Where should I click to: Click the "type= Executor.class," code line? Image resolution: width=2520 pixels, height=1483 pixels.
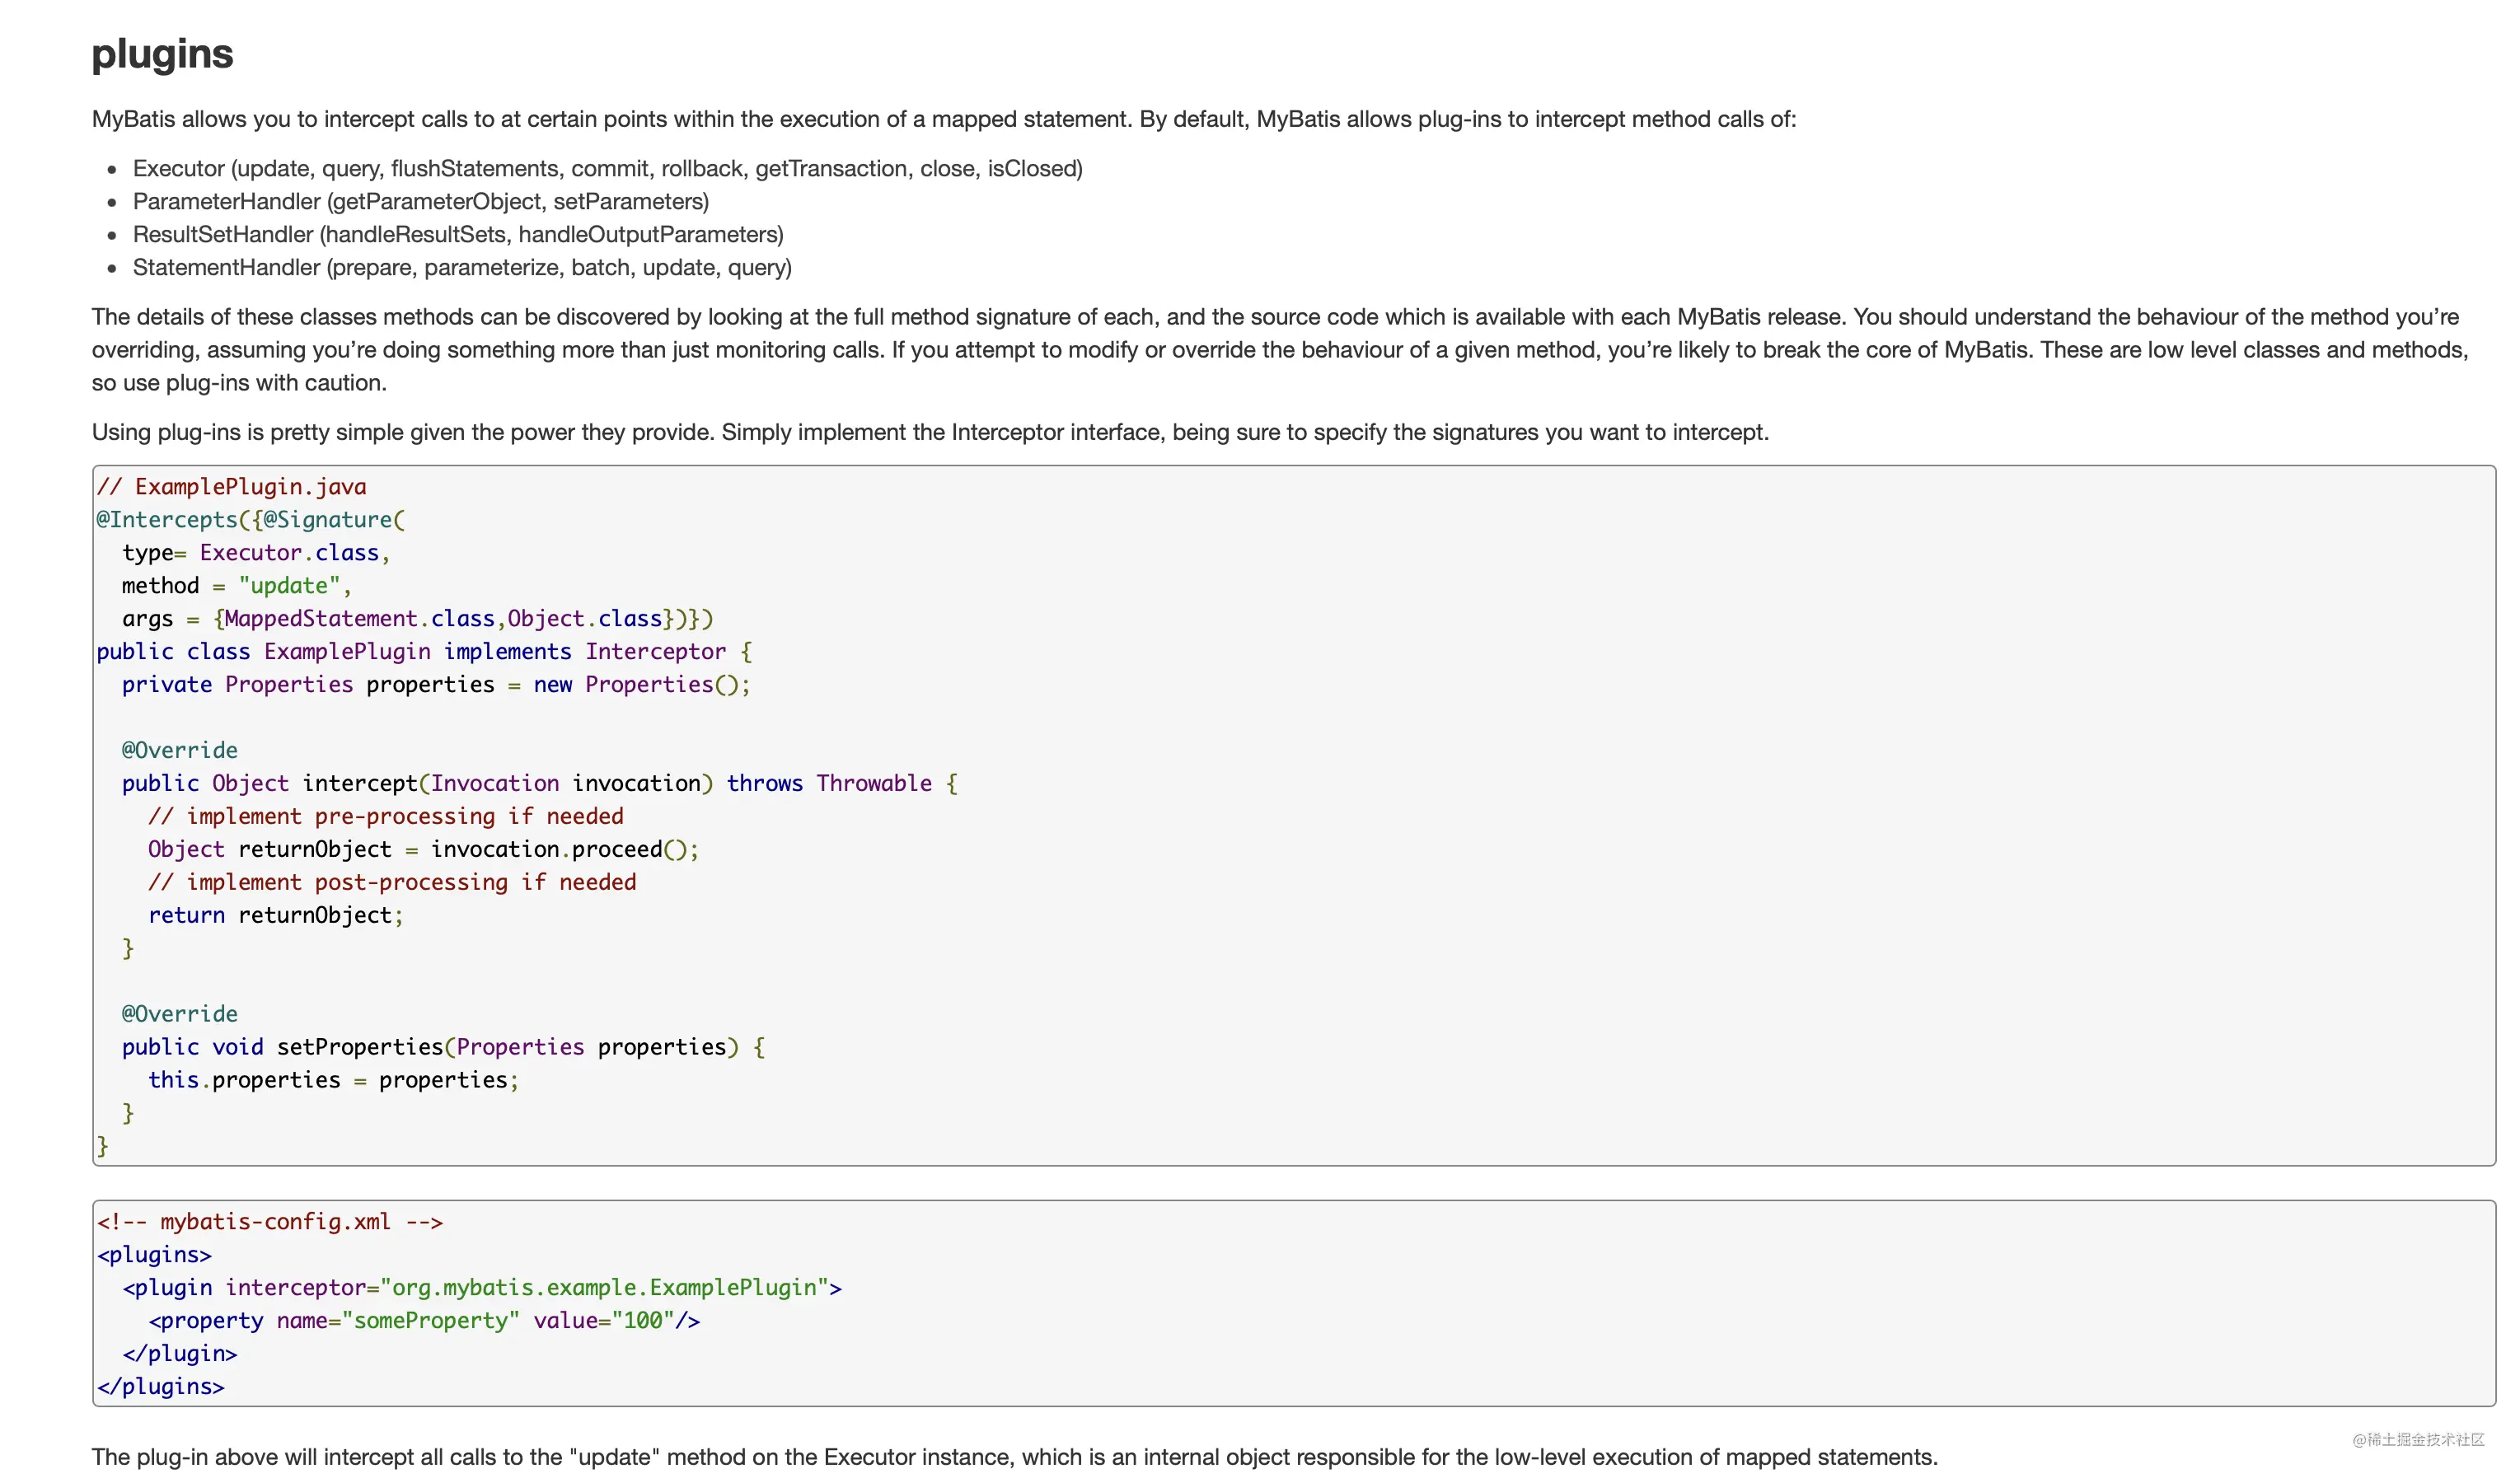[256, 552]
